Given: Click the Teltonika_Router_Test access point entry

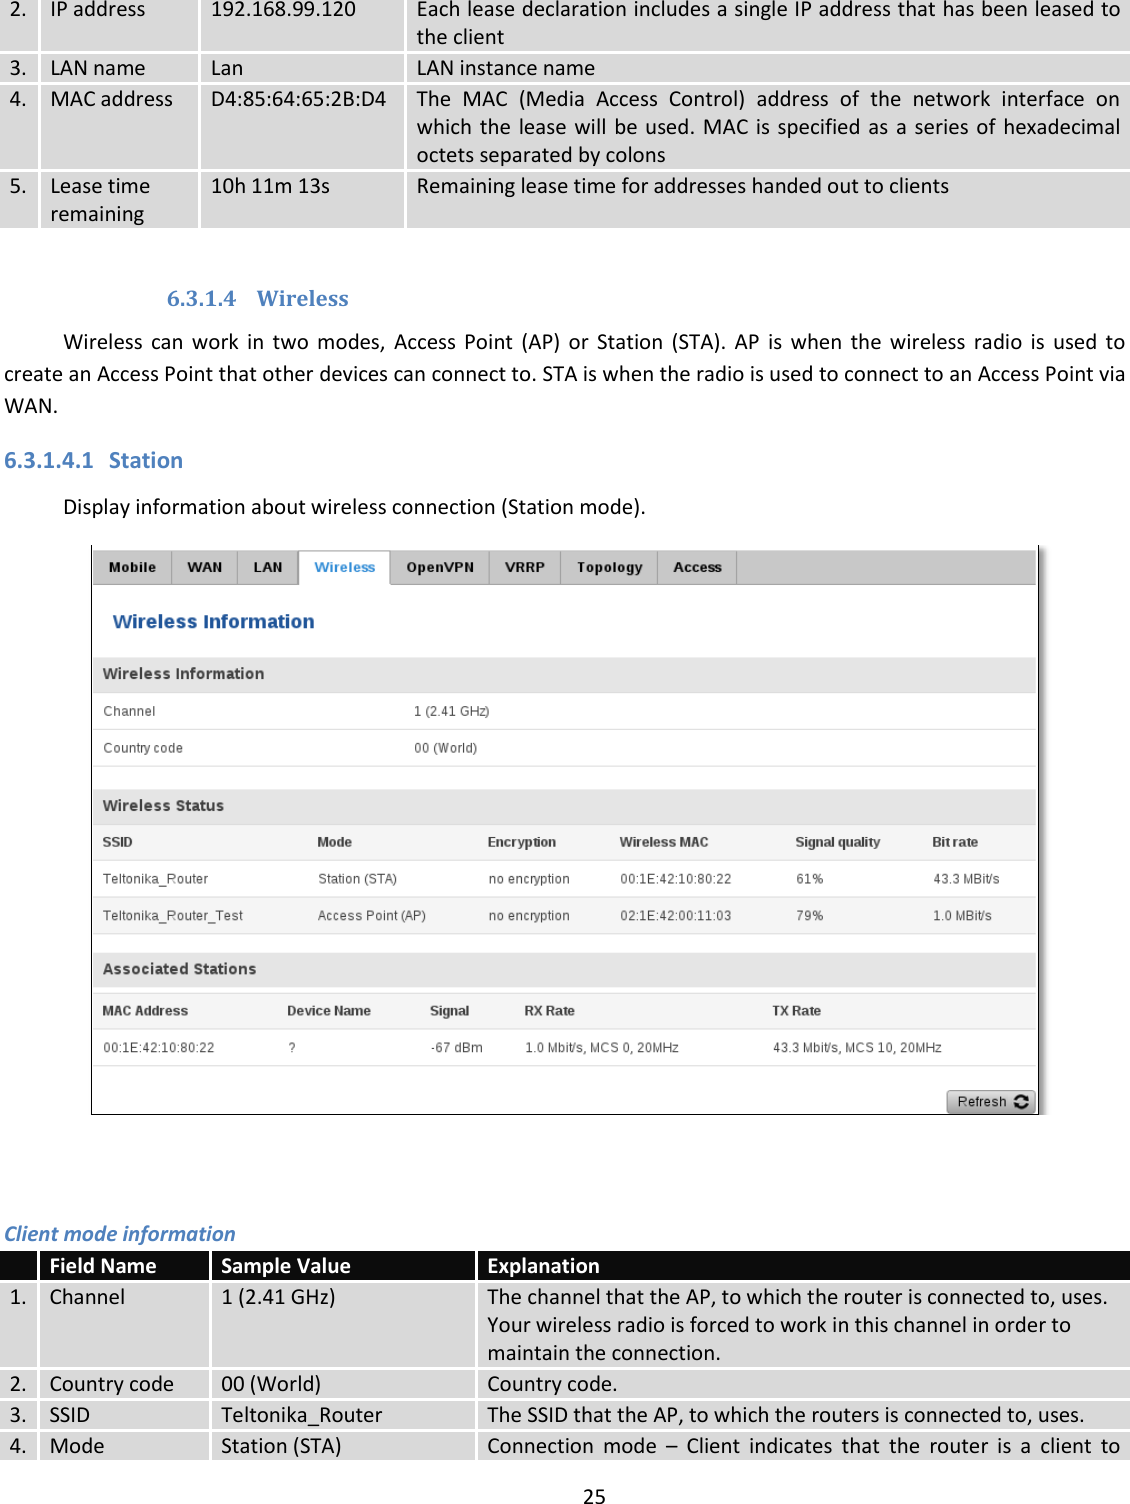Looking at the screenshot, I should (171, 914).
